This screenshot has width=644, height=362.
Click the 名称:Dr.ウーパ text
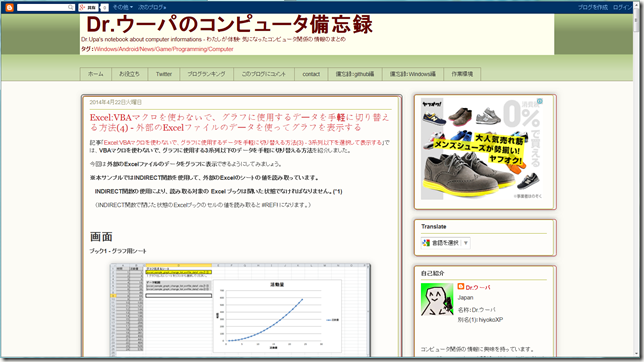476,310
